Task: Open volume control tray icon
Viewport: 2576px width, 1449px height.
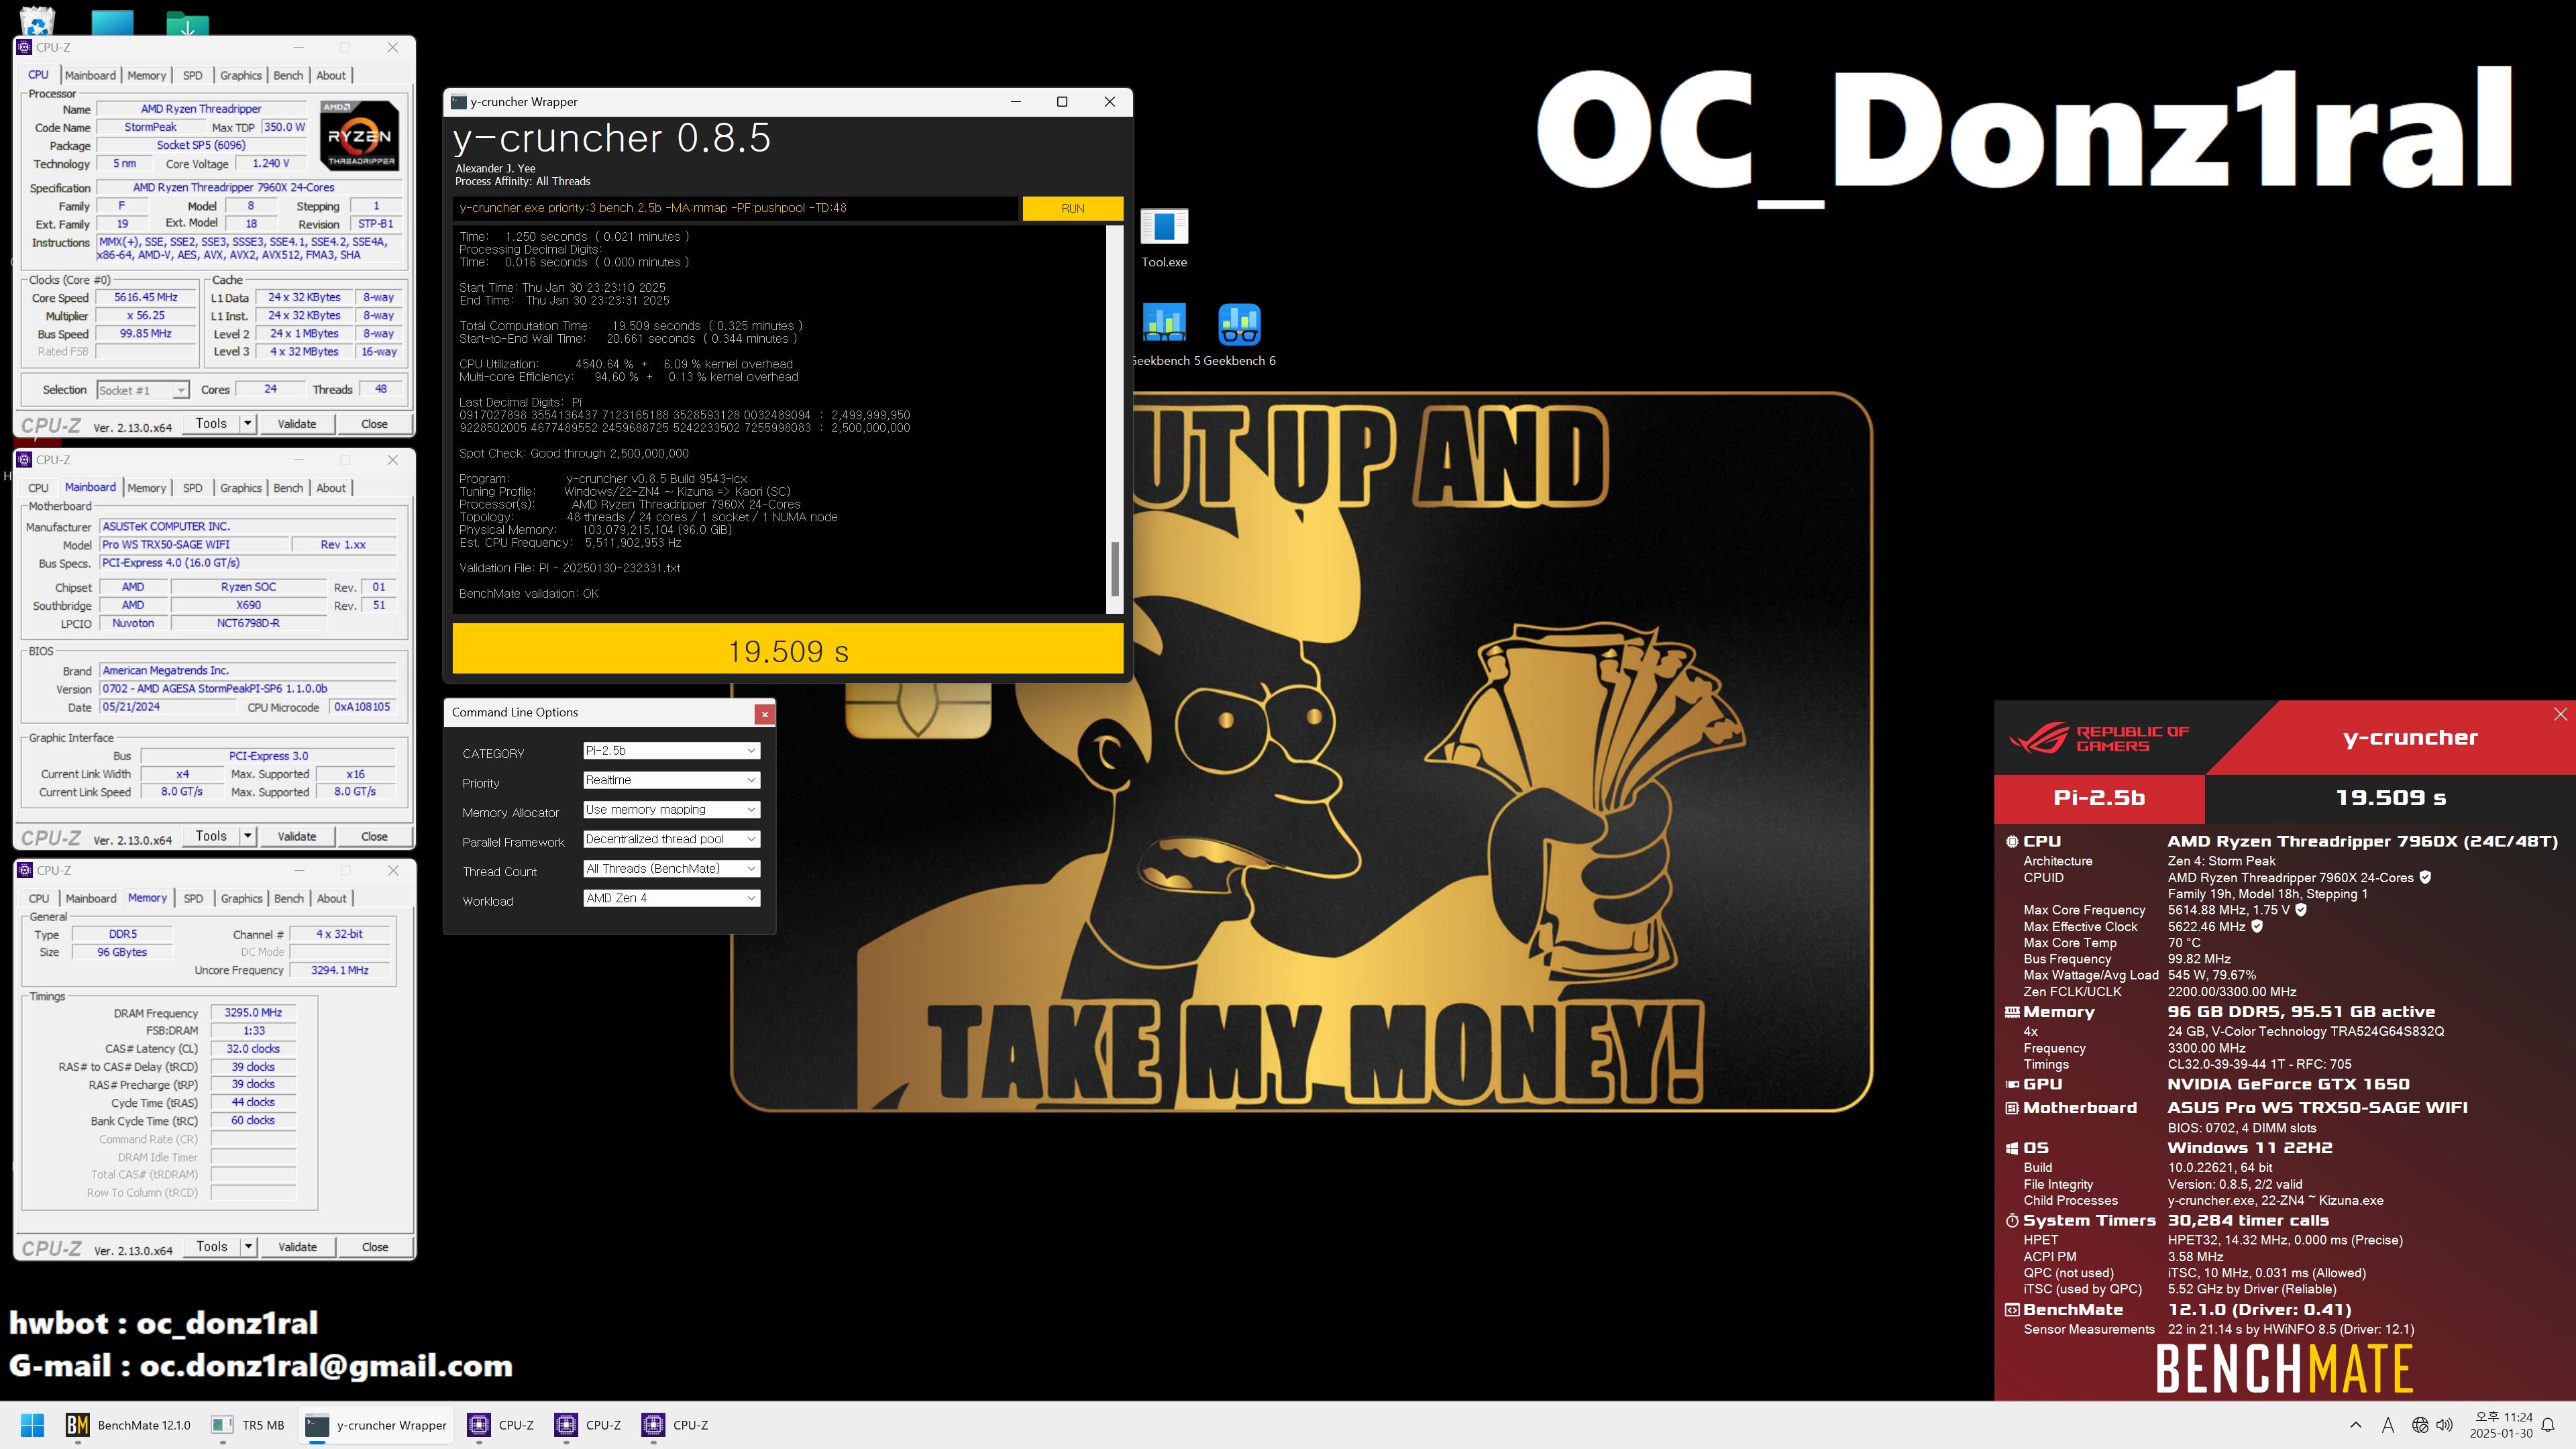Action: point(2445,1425)
